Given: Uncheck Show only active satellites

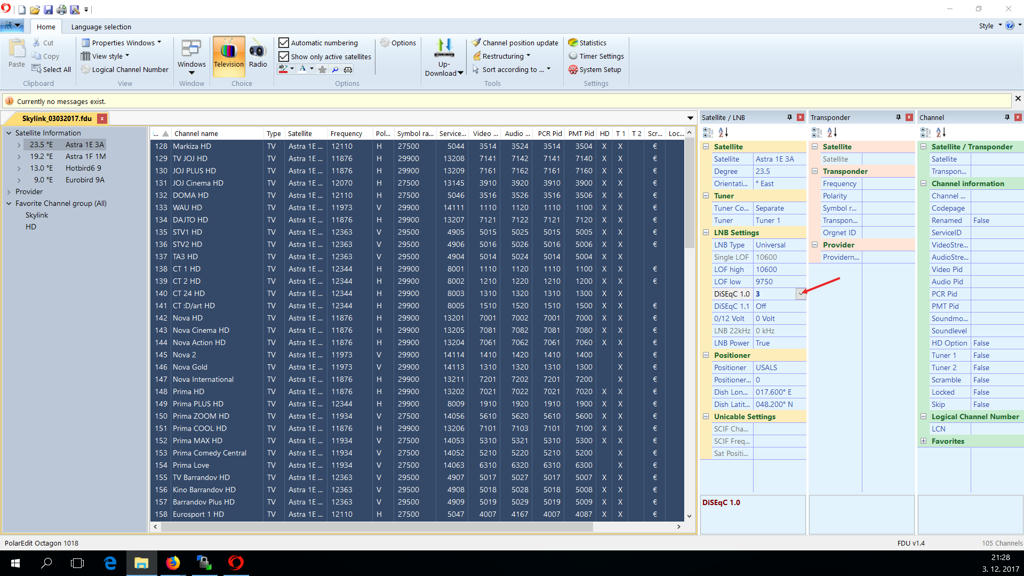Looking at the screenshot, I should (x=284, y=57).
